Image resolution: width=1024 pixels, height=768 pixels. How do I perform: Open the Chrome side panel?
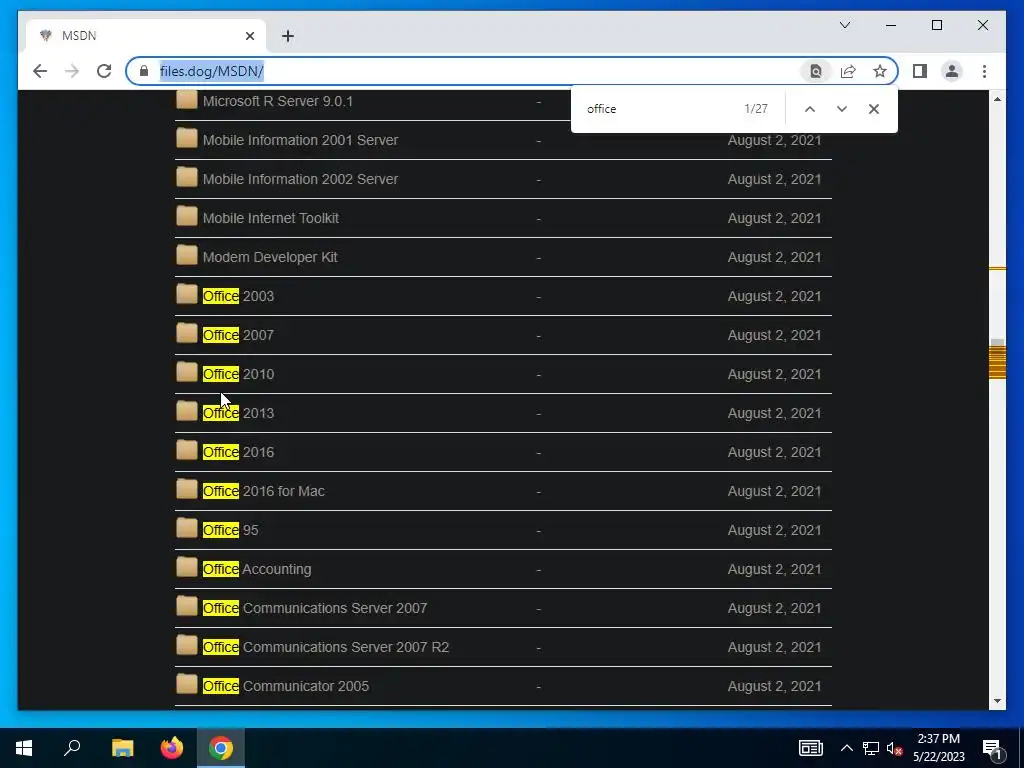pos(920,71)
